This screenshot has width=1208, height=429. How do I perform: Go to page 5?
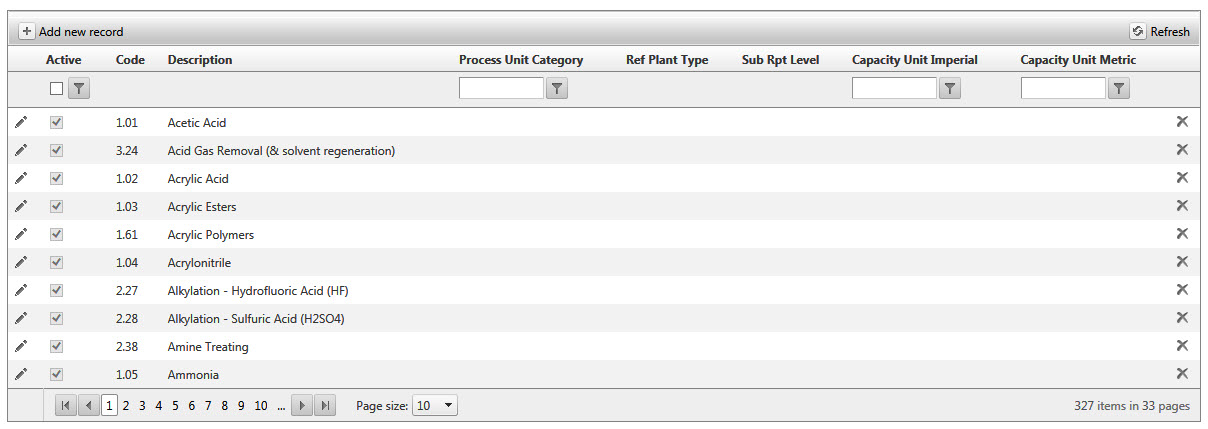click(175, 406)
